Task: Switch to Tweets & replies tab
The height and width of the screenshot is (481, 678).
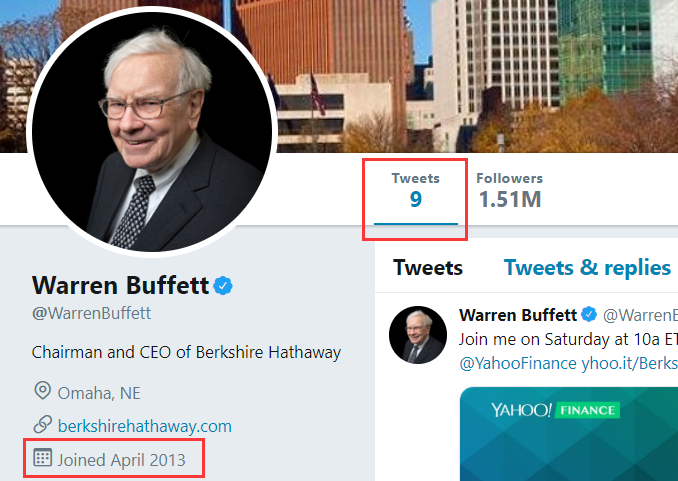Action: 587,267
